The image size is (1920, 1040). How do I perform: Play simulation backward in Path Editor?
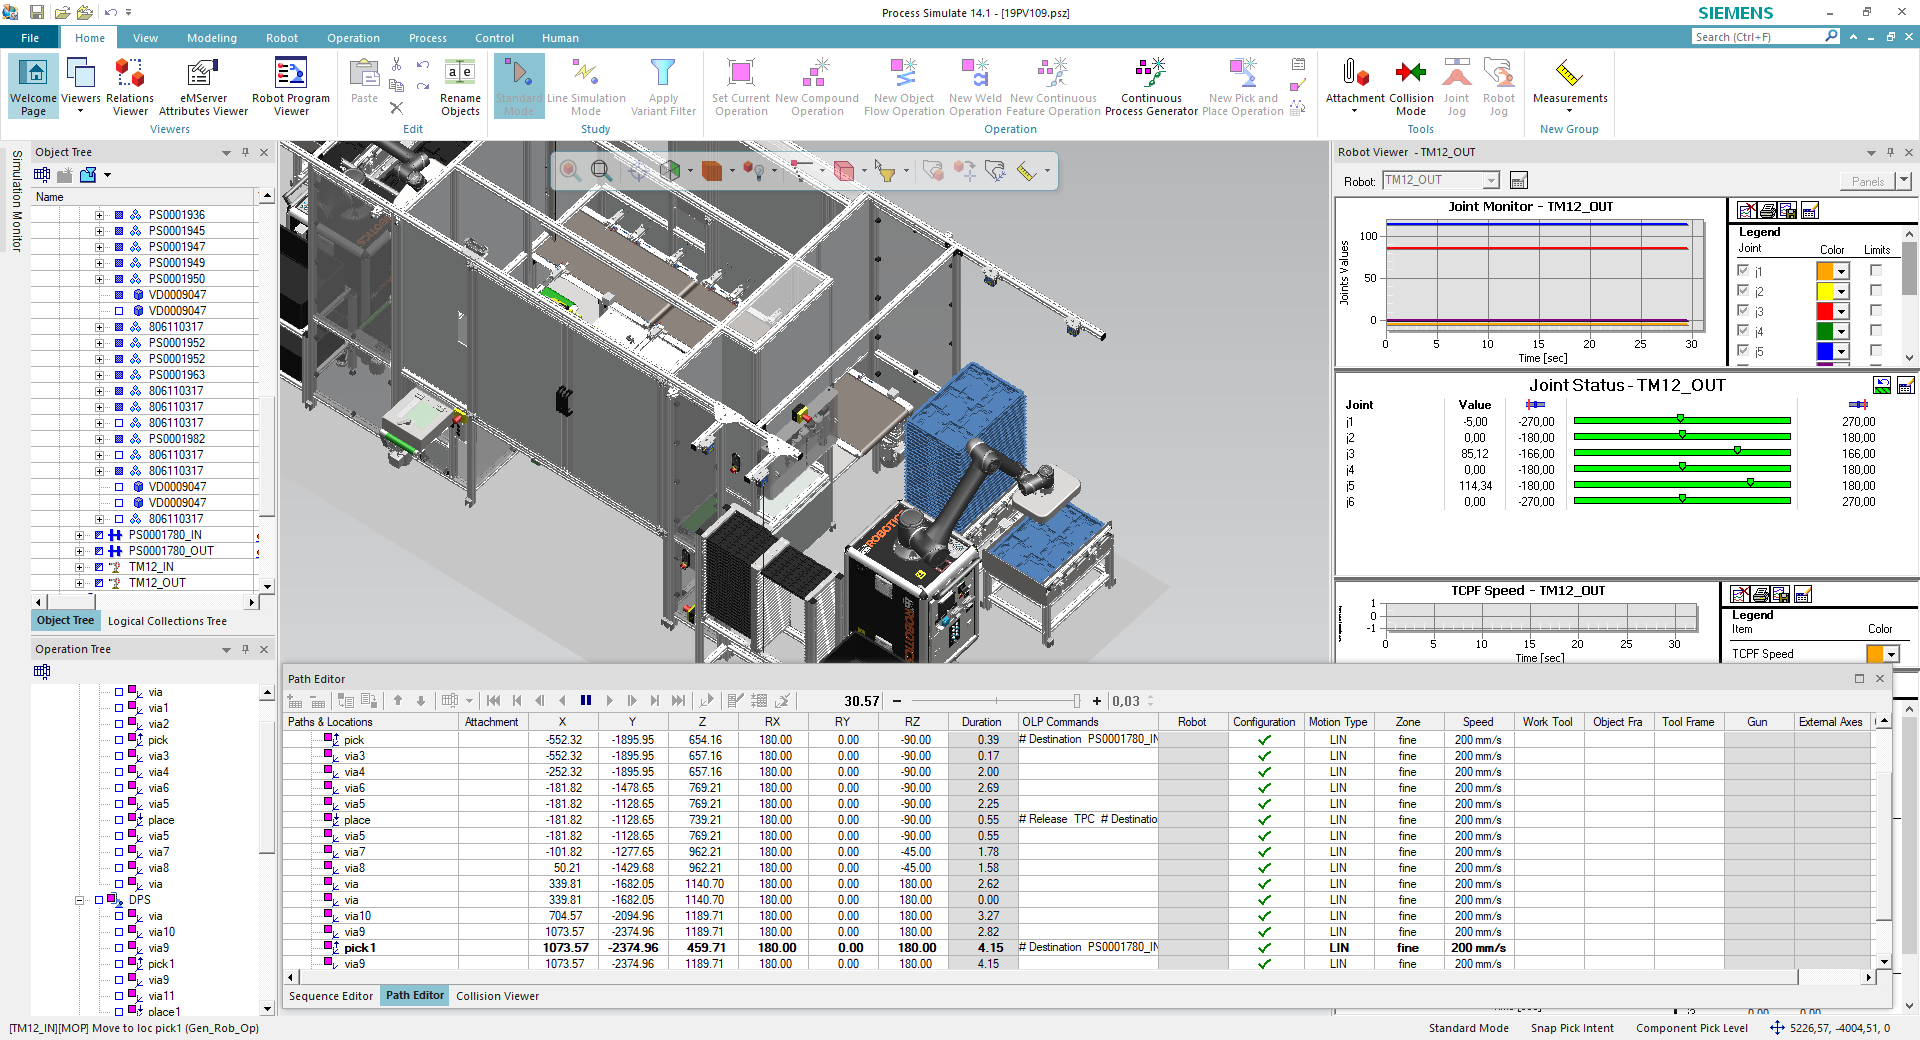click(x=563, y=701)
